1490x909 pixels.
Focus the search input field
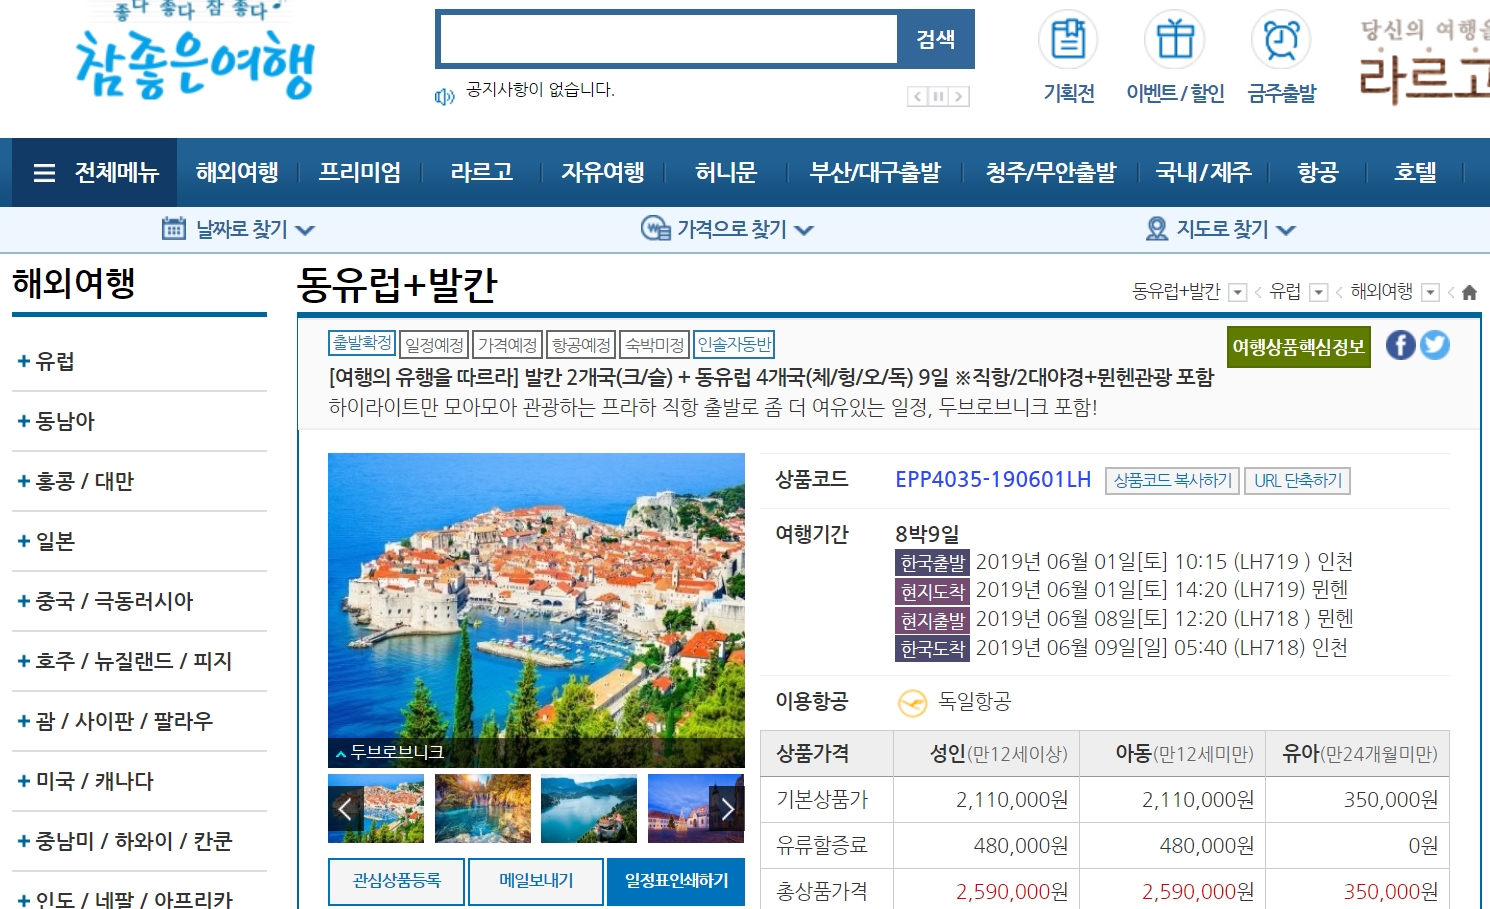click(668, 39)
